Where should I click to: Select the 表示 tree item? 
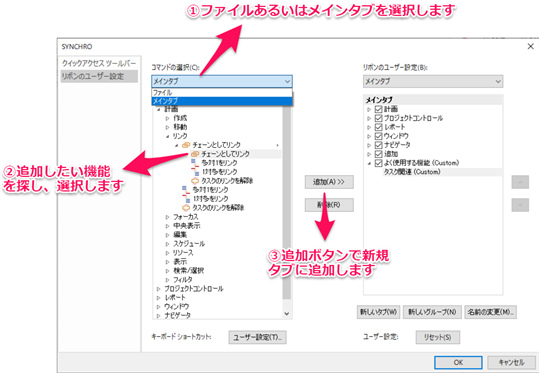coord(180,262)
